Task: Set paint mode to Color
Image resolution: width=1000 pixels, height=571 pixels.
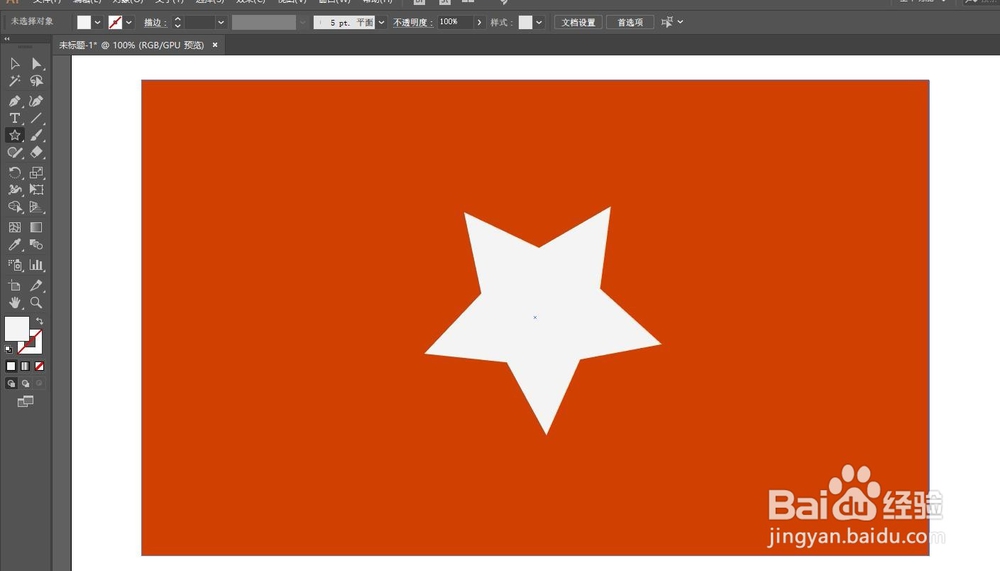Action: click(x=11, y=366)
